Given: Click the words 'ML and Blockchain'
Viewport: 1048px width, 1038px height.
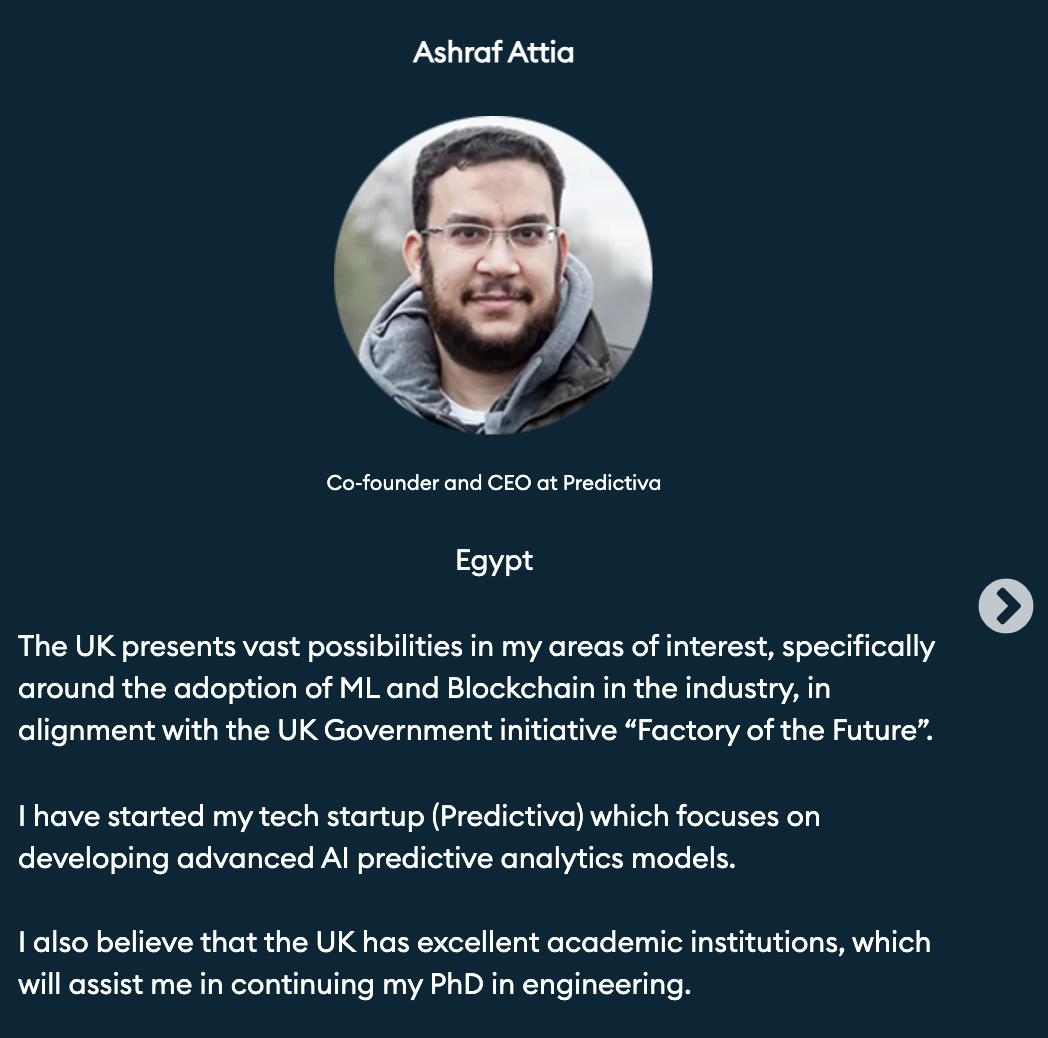Looking at the screenshot, I should coord(467,688).
